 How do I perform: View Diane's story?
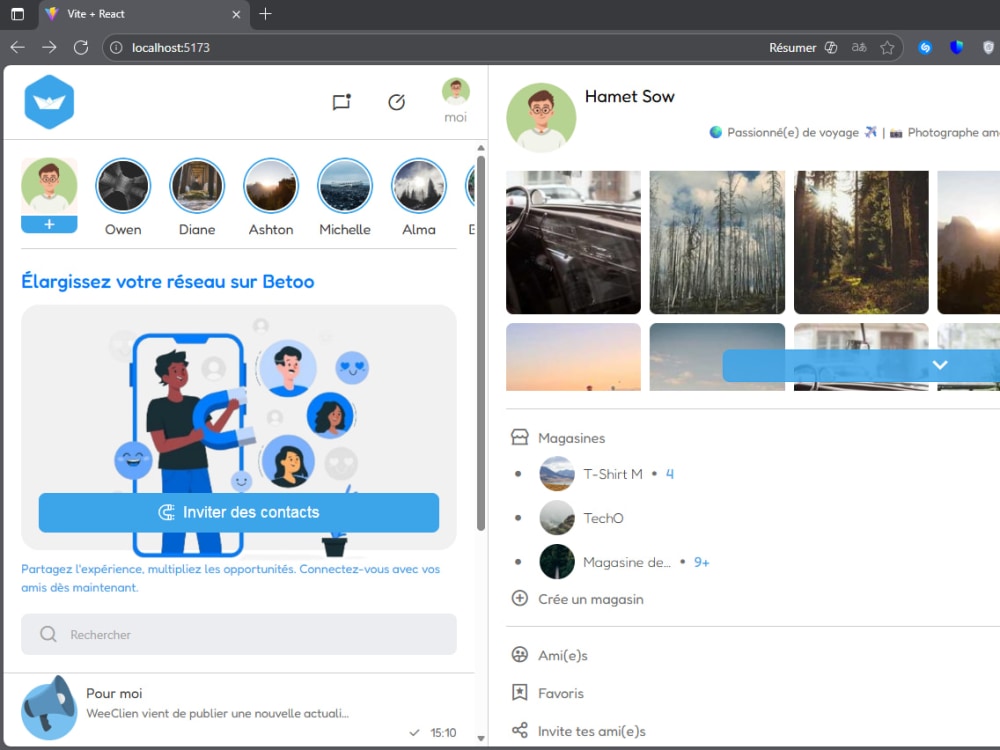[197, 186]
